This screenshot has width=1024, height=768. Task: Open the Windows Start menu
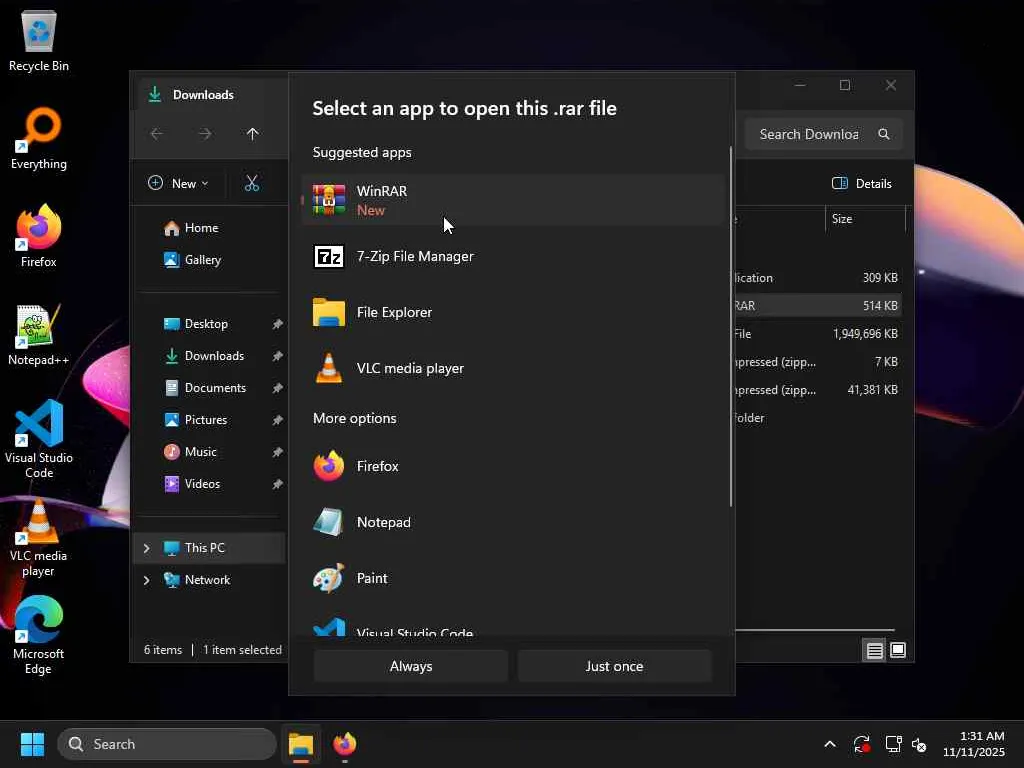(x=32, y=744)
